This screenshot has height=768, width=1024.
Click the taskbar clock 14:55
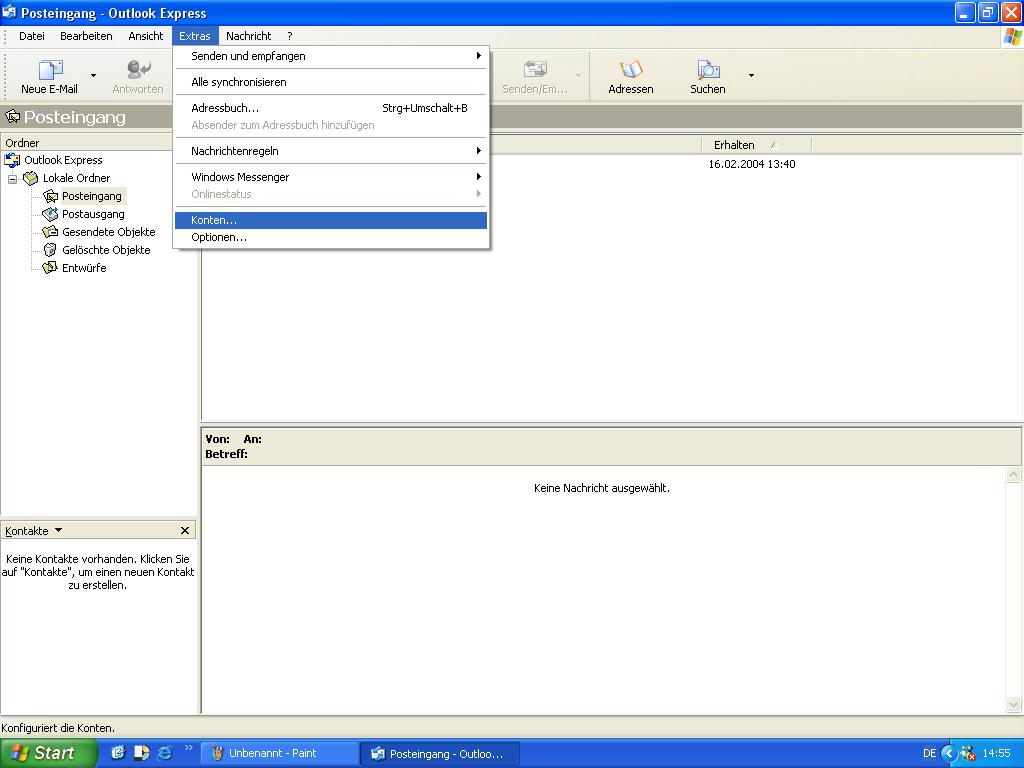(997, 754)
